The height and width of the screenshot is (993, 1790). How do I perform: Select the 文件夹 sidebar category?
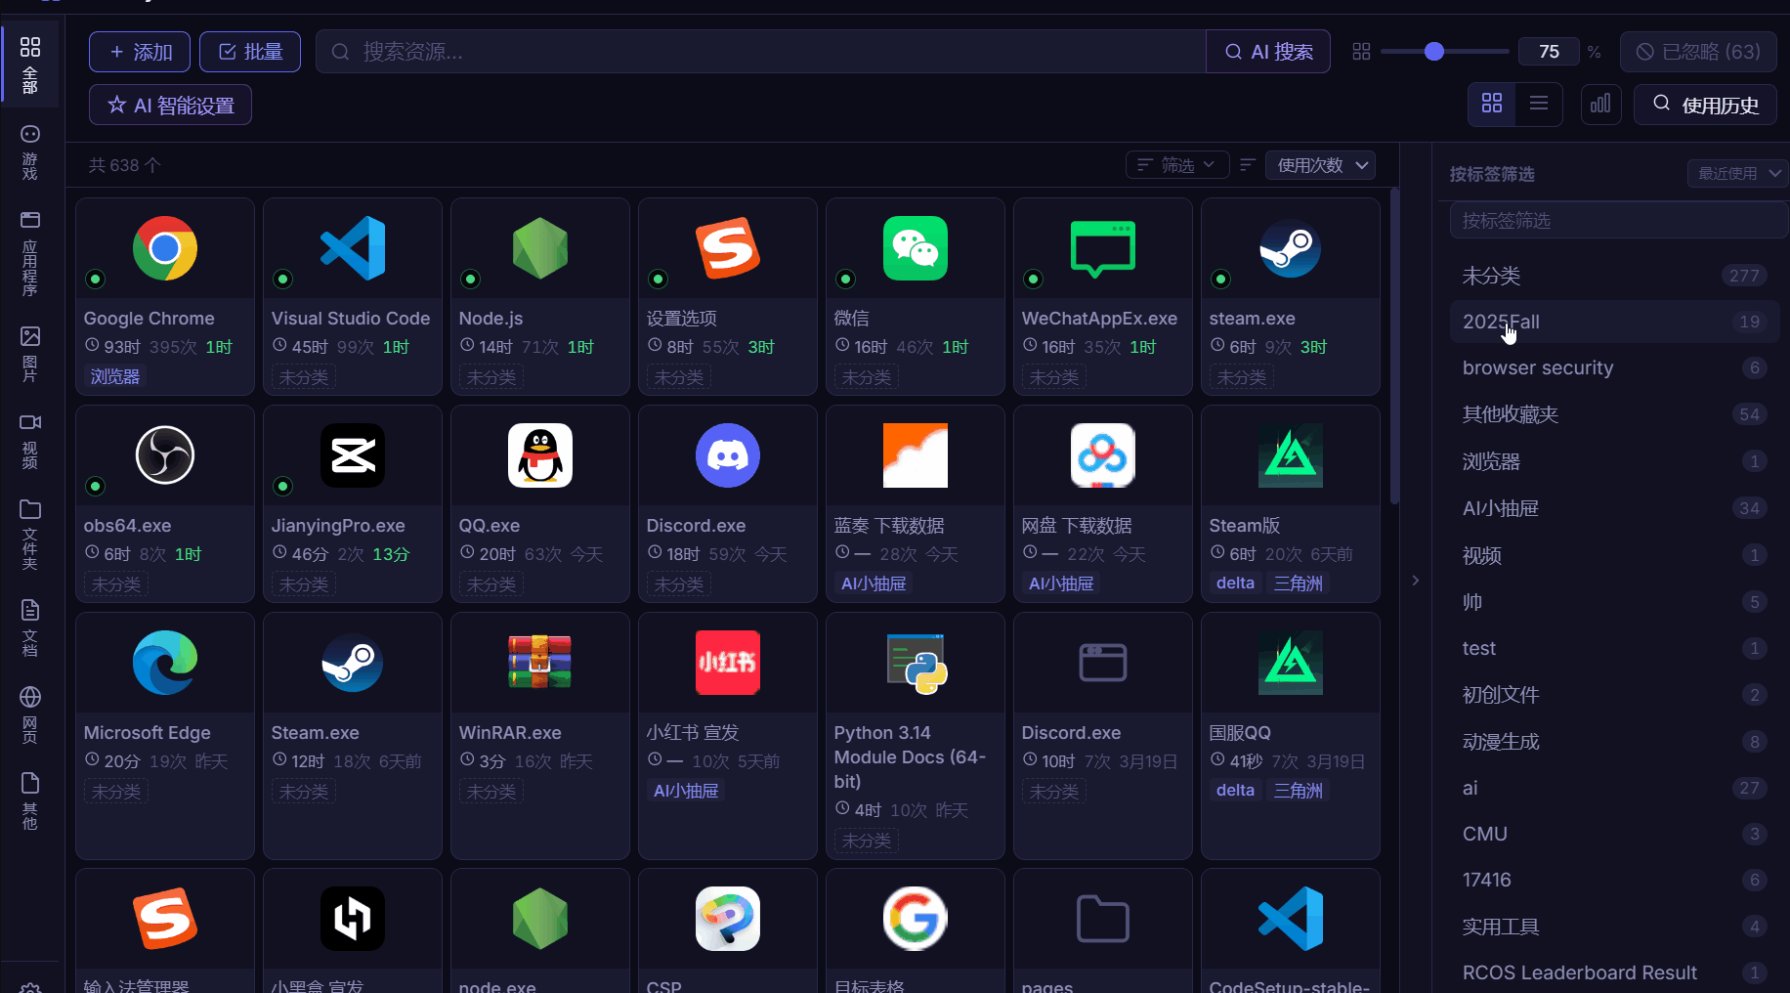tap(30, 535)
